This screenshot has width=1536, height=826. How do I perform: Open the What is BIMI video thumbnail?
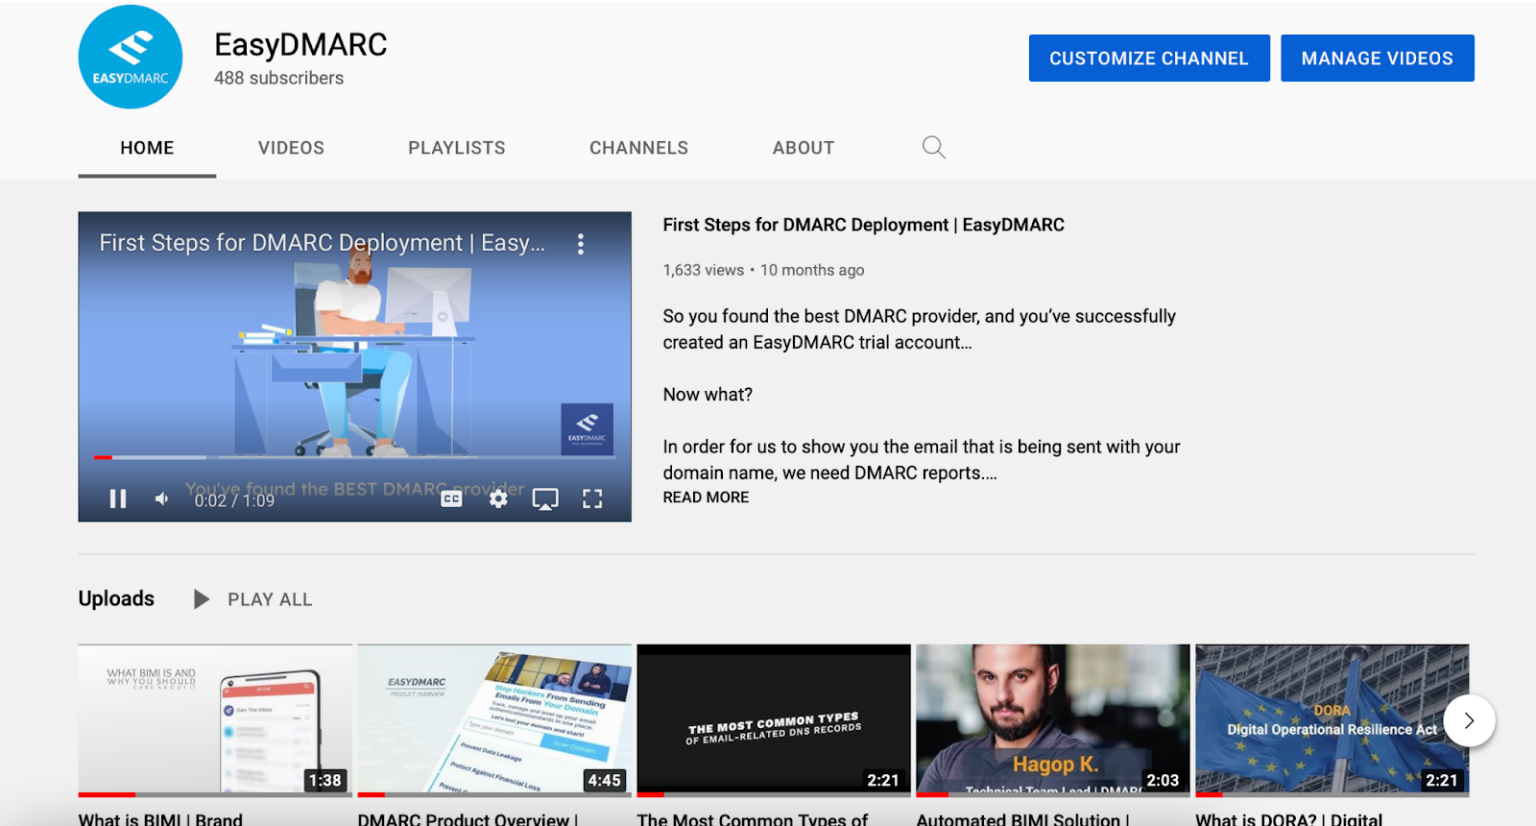click(x=214, y=718)
